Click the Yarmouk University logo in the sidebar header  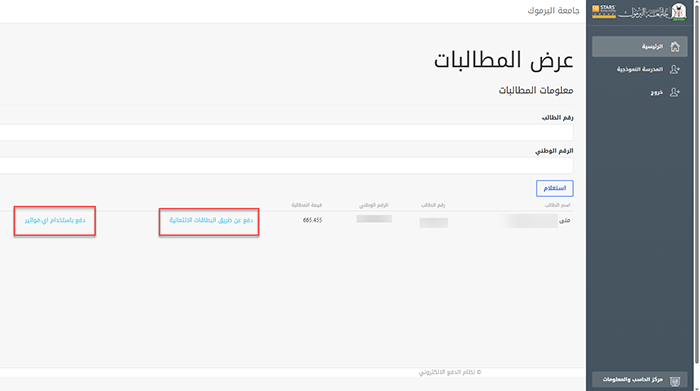tap(652, 12)
